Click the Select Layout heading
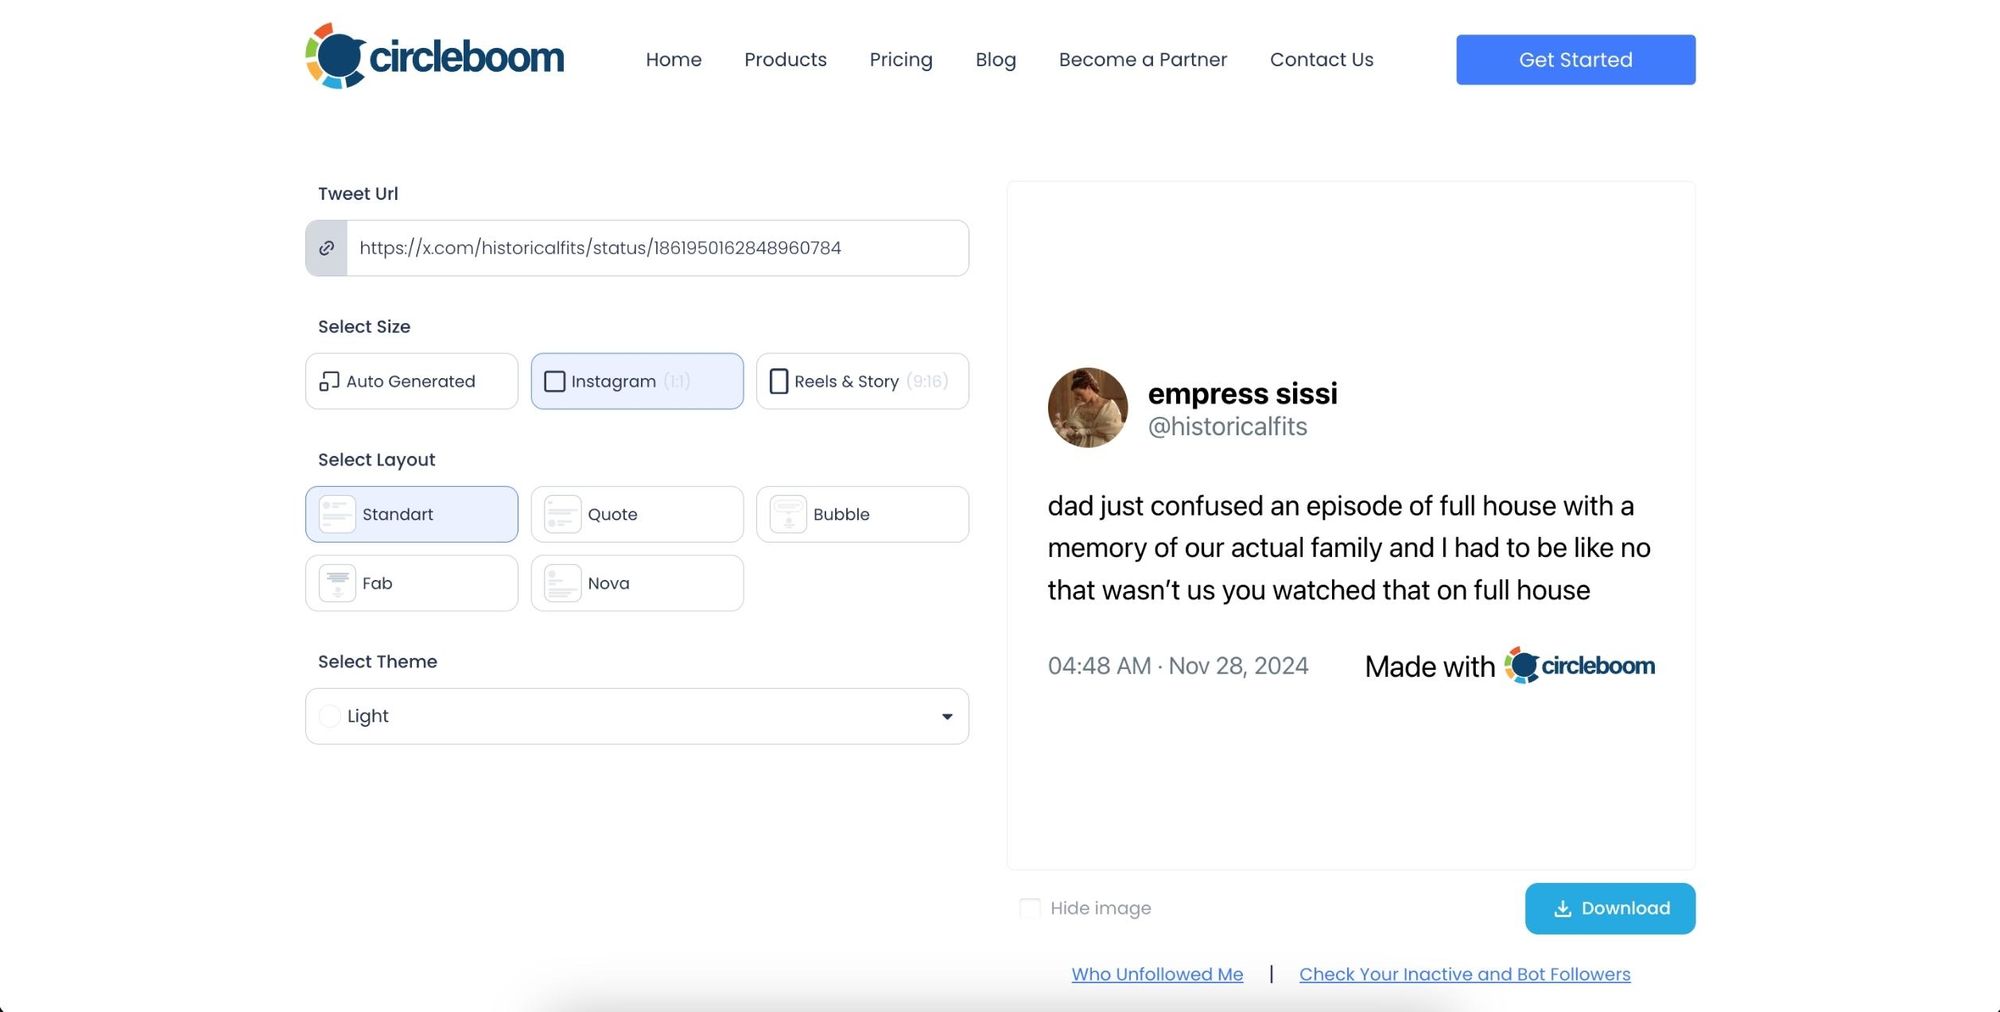Viewport: 2000px width, 1012px height. coord(377,459)
